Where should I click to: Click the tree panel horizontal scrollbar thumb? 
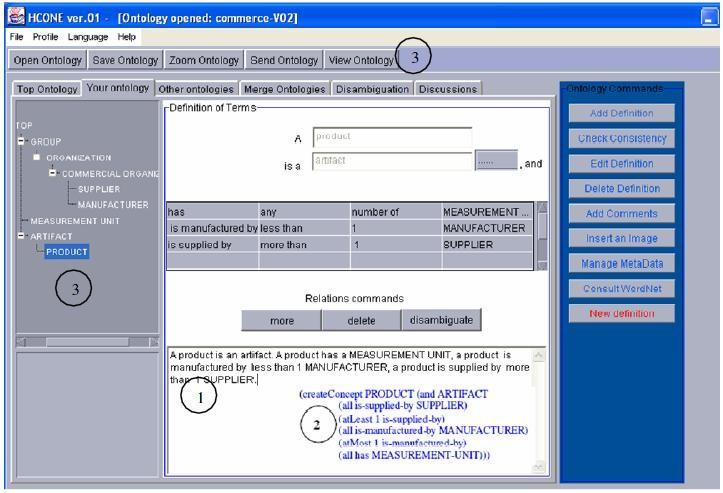click(x=87, y=342)
